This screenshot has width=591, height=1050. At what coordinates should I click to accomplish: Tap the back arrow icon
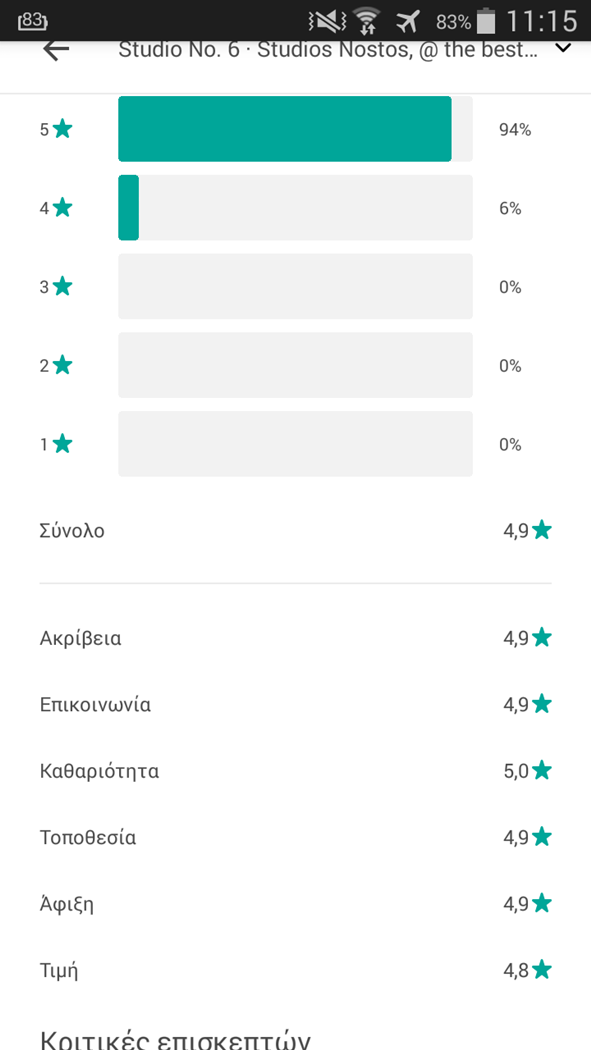coord(56,50)
